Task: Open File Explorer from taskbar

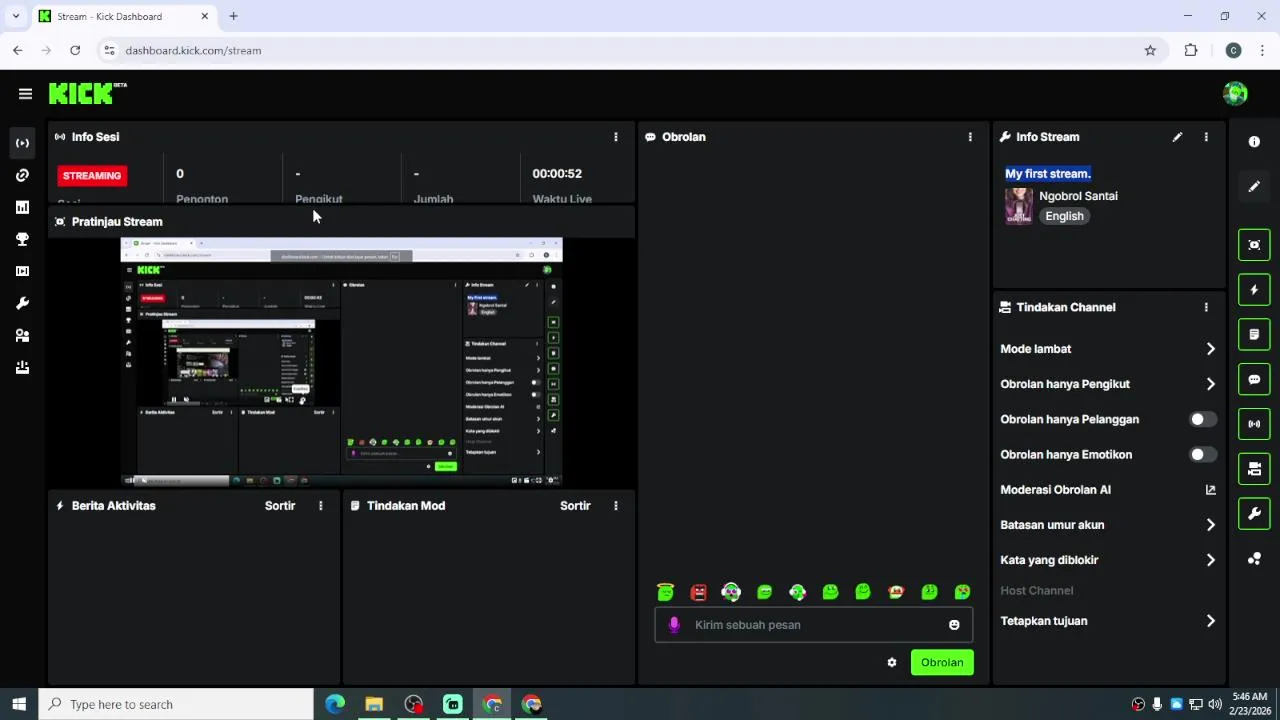Action: point(374,704)
